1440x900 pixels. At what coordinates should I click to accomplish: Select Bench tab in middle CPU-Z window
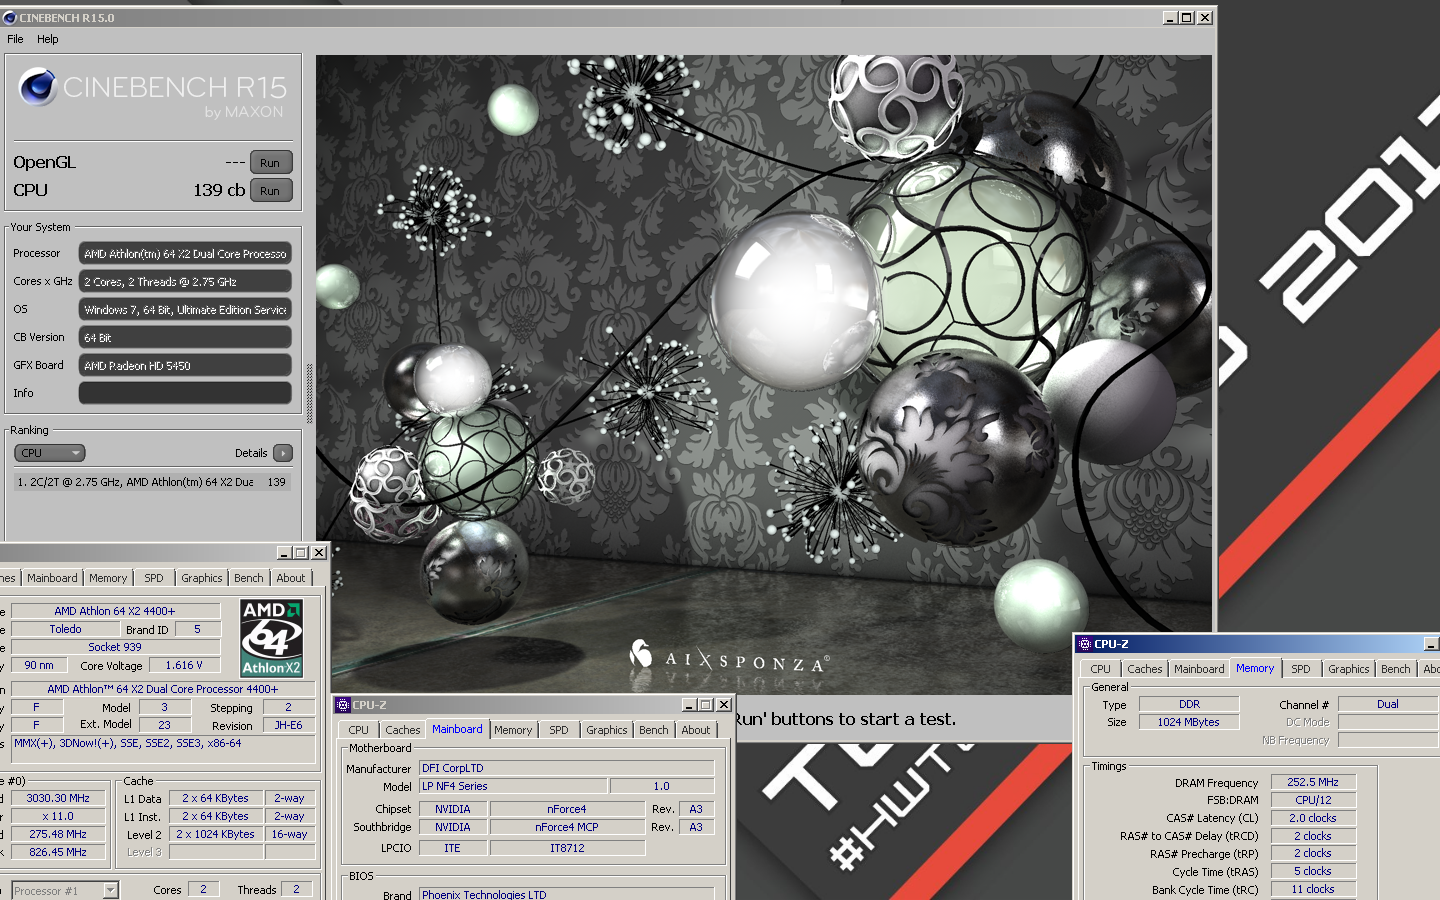(x=654, y=730)
